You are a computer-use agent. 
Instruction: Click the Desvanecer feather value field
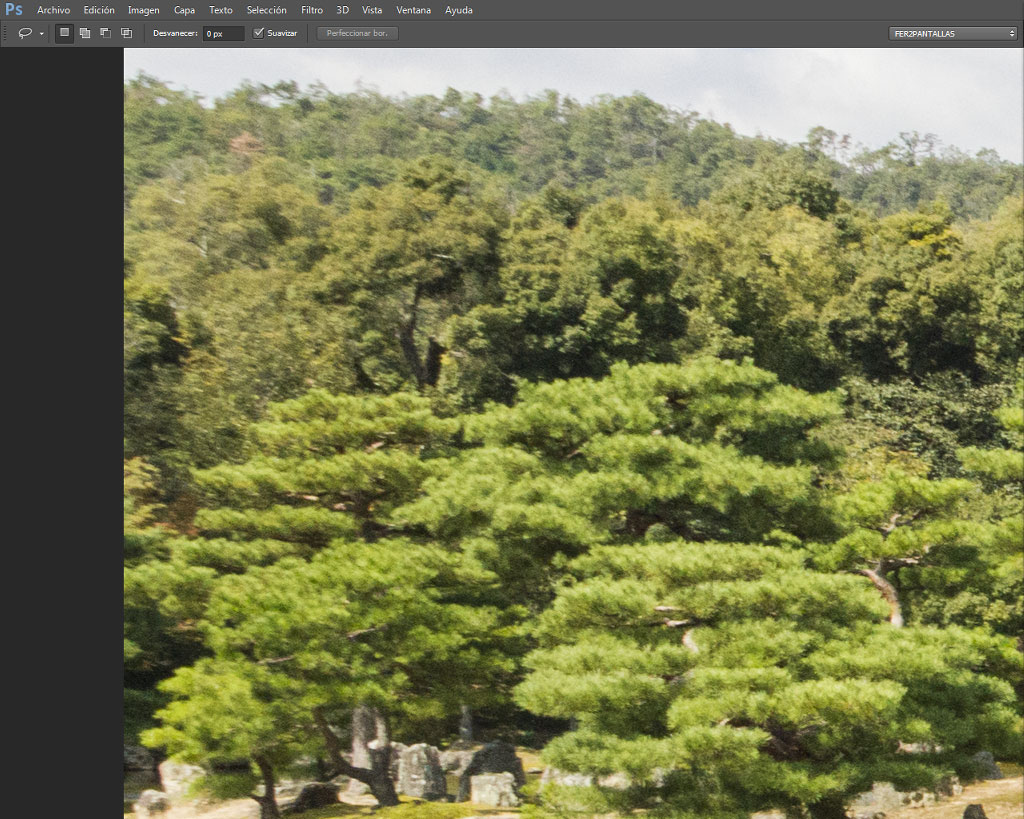click(223, 33)
